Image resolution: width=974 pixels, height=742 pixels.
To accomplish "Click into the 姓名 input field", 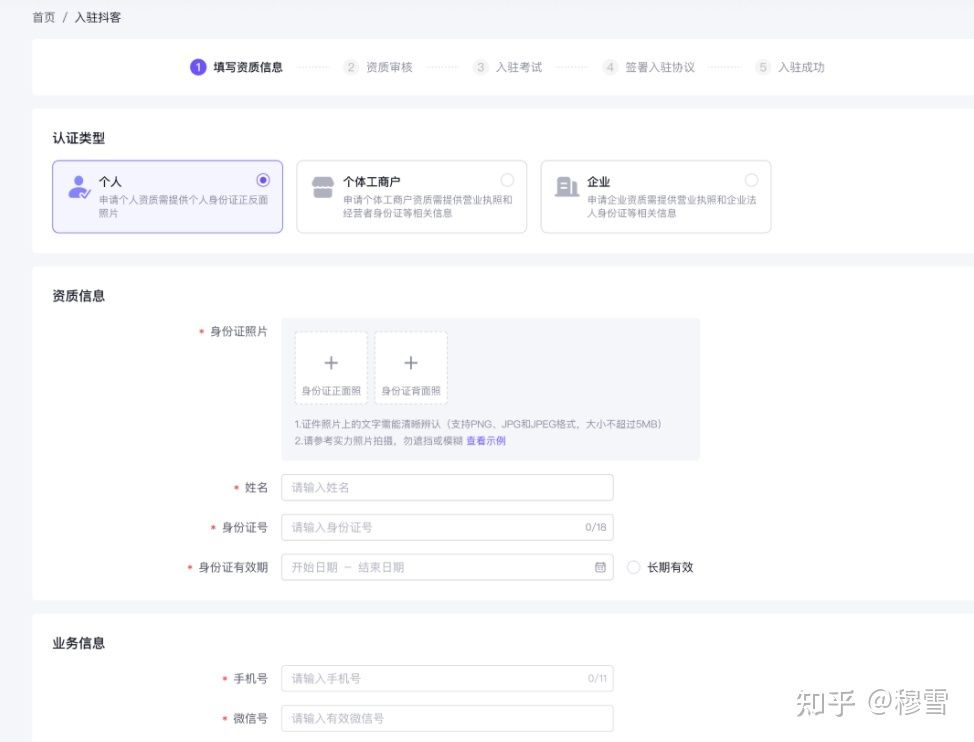I will pyautogui.click(x=445, y=487).
